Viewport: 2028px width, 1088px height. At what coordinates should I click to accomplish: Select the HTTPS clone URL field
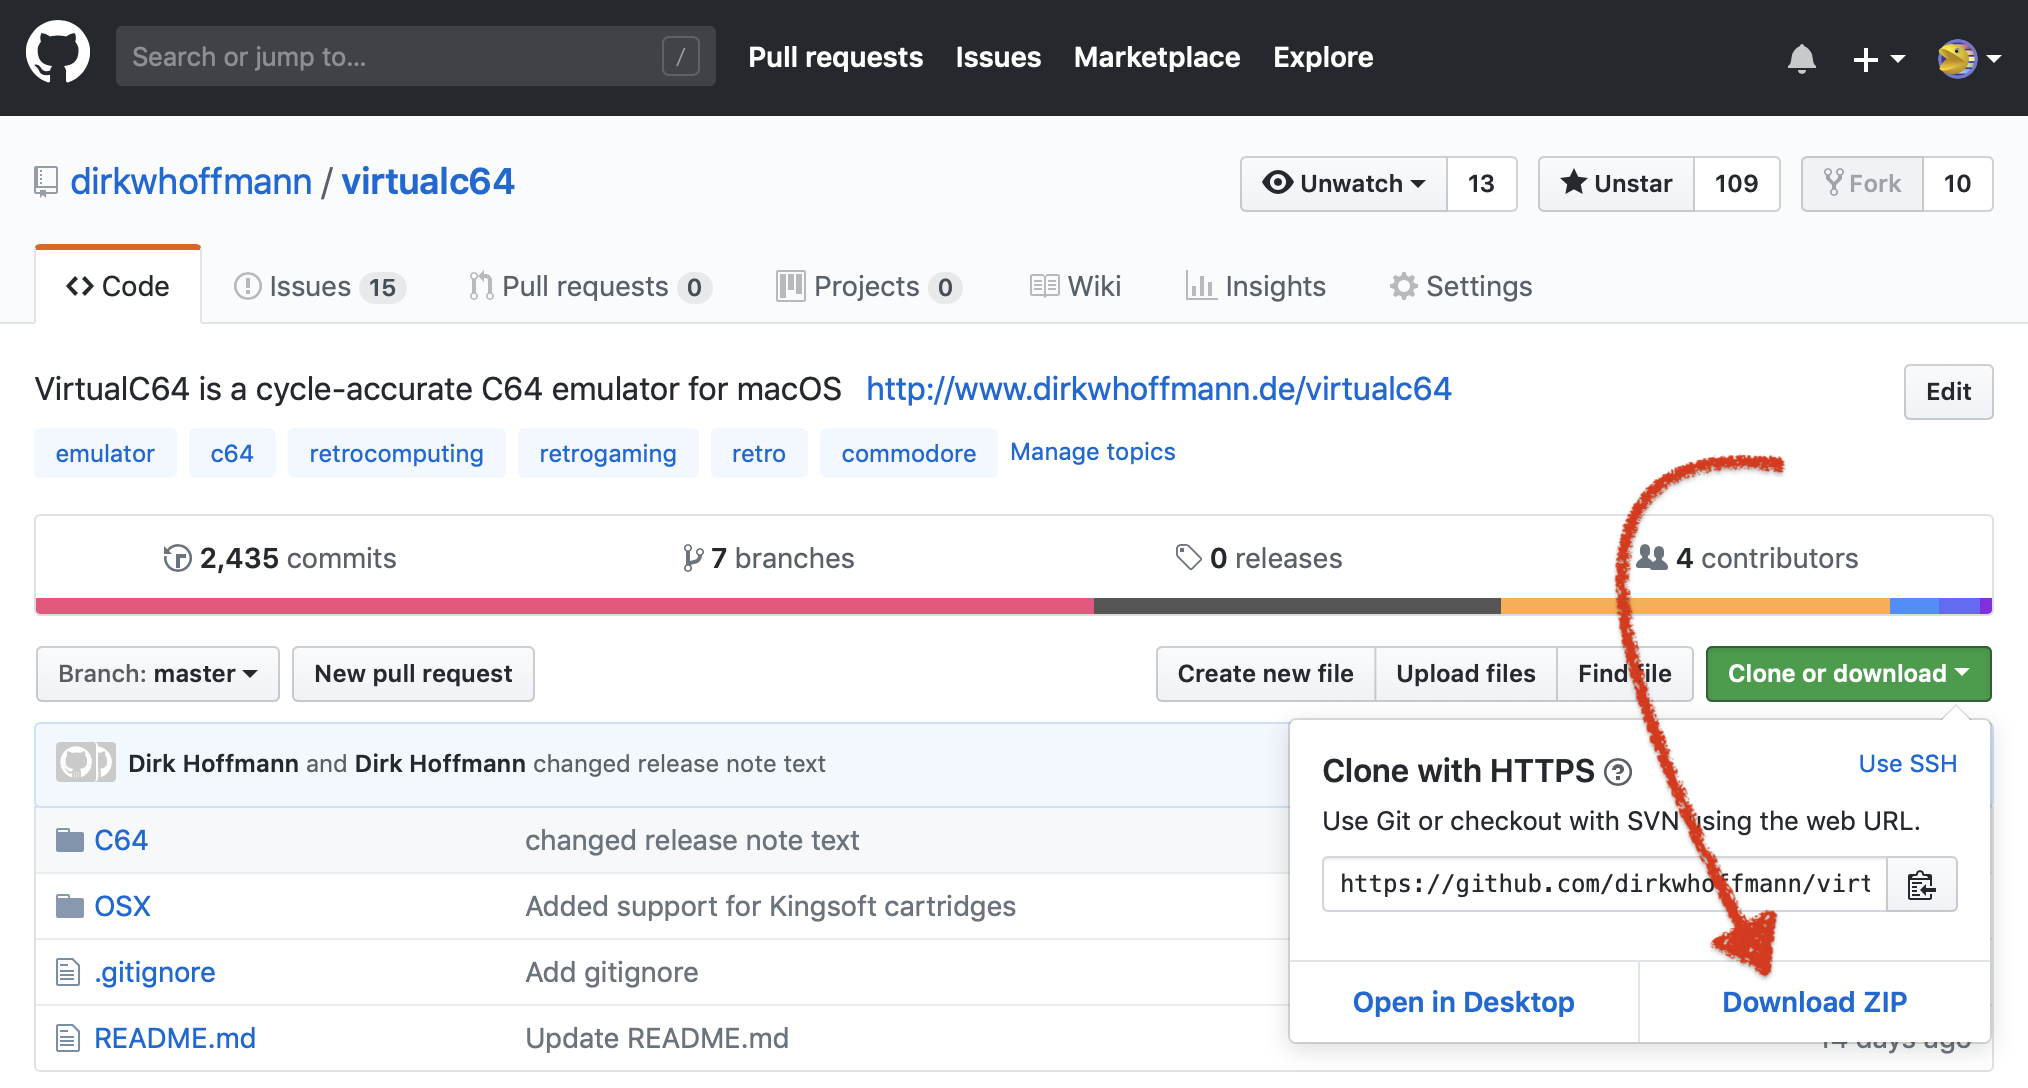pyautogui.click(x=1604, y=884)
